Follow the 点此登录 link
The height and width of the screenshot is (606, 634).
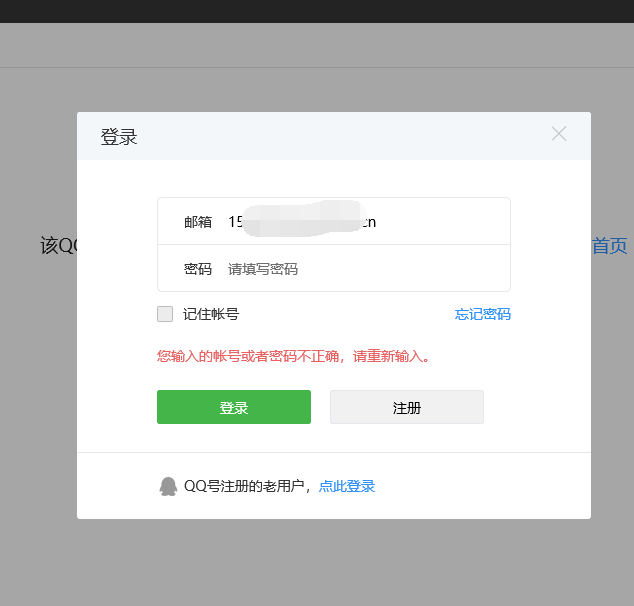tap(347, 486)
